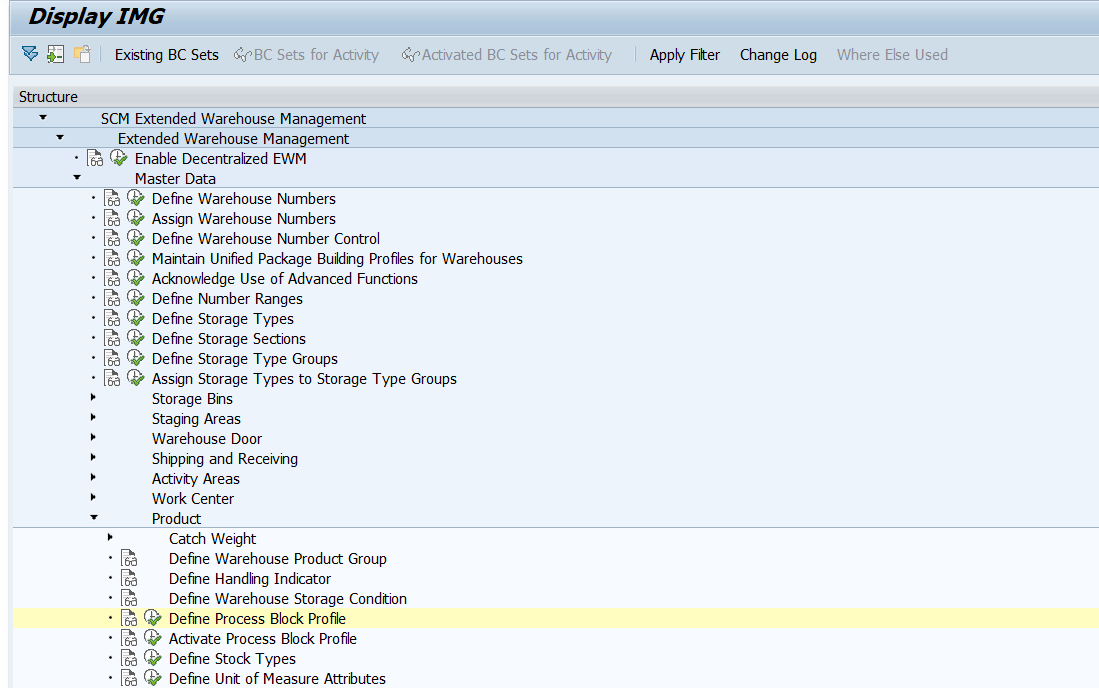
Task: Select Define Number Ranges text
Action: pos(227,299)
